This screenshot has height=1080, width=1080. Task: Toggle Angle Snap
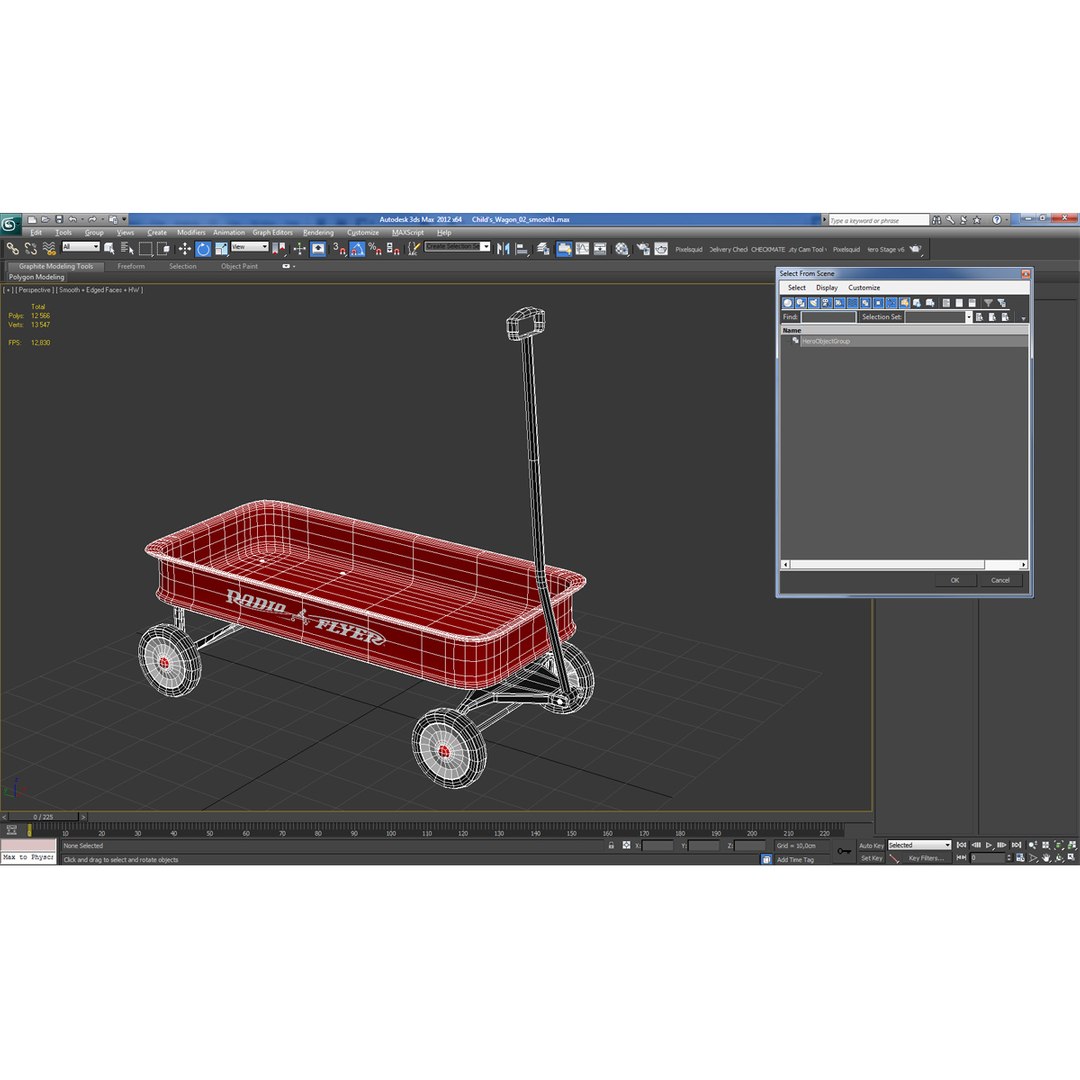click(357, 249)
